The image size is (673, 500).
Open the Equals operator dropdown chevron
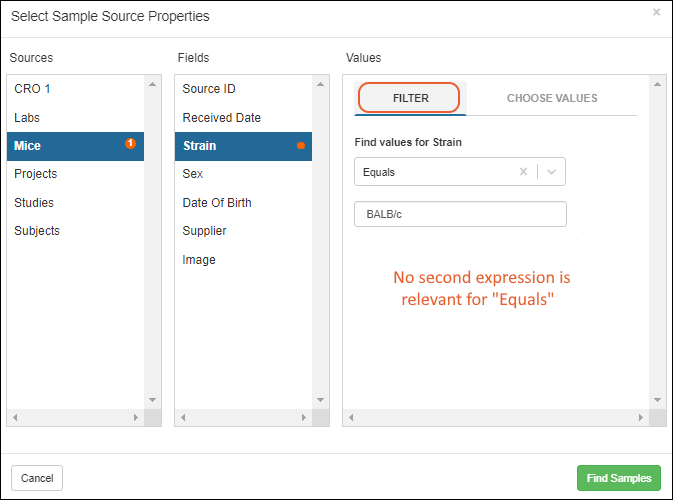click(552, 172)
